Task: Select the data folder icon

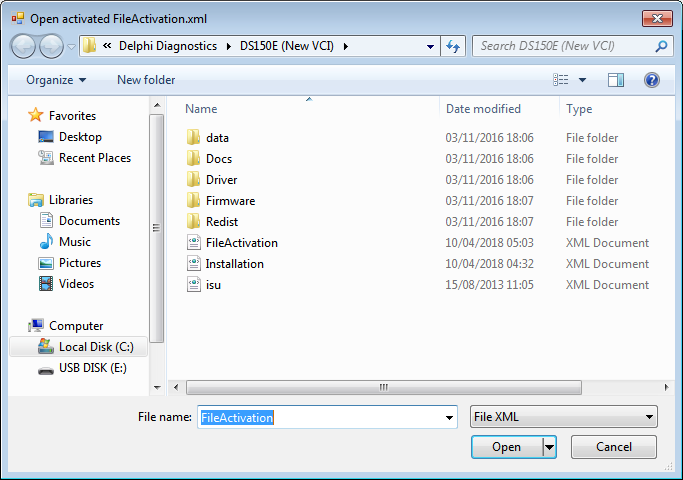Action: tap(193, 137)
